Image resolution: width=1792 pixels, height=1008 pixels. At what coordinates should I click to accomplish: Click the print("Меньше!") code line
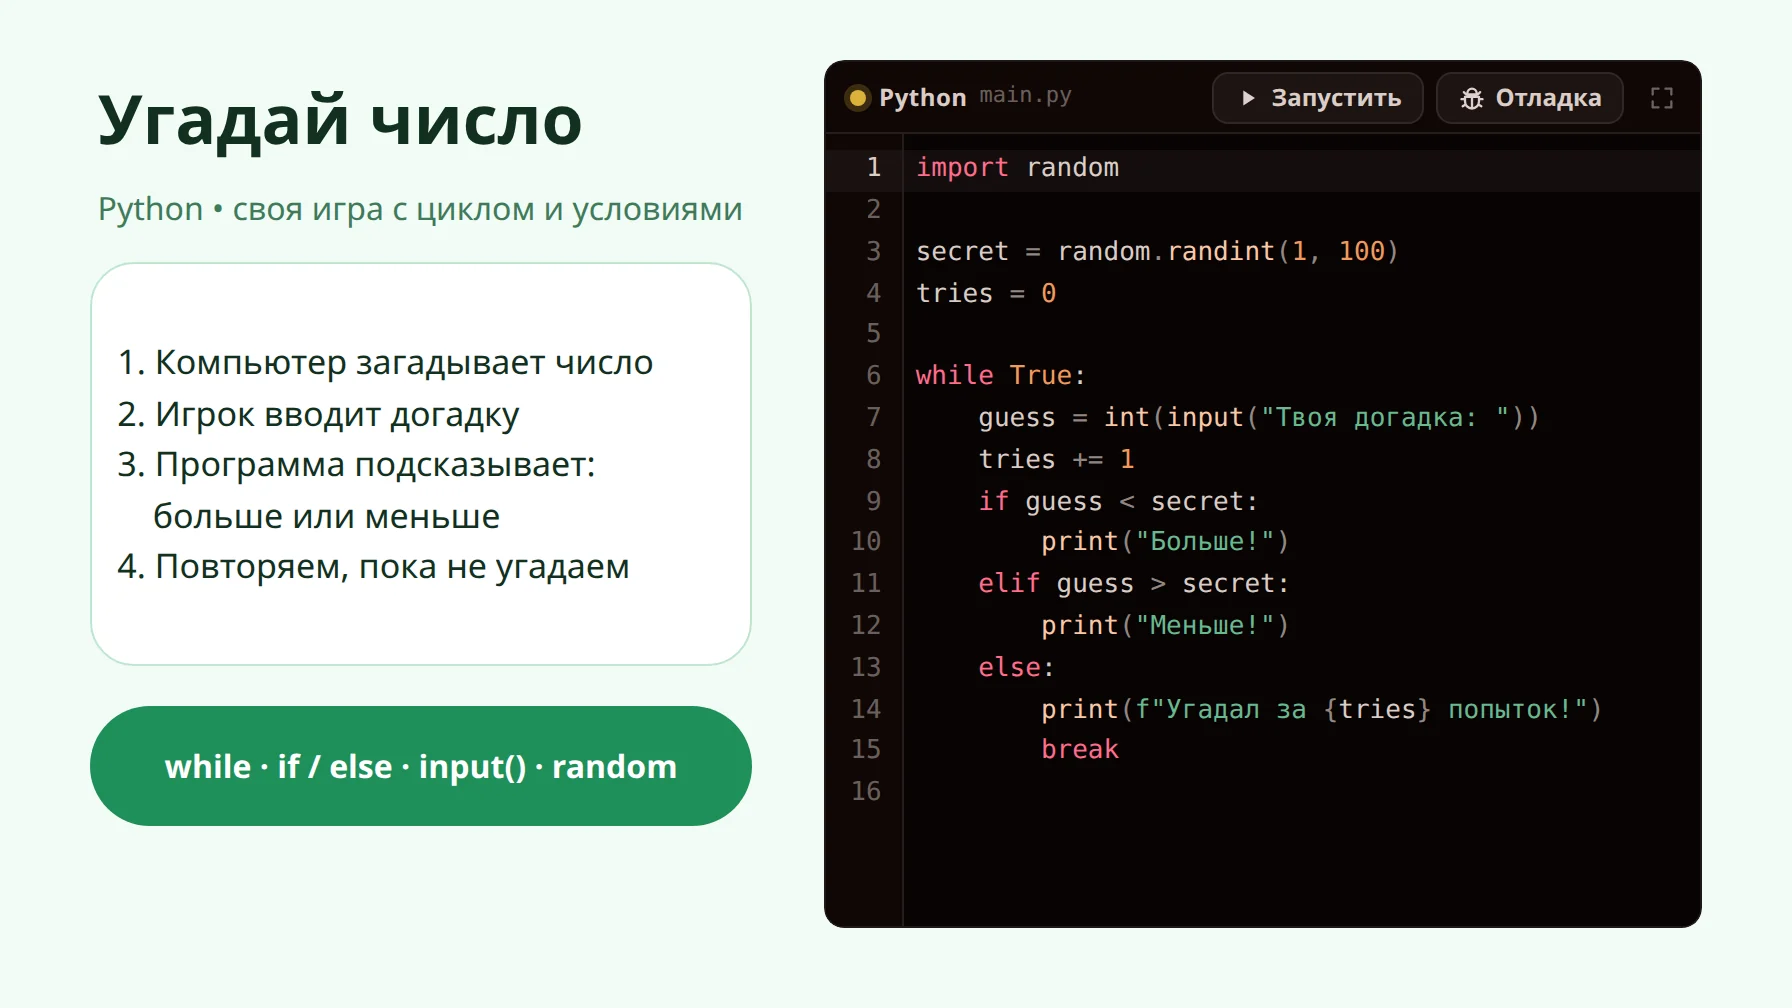pos(1165,625)
